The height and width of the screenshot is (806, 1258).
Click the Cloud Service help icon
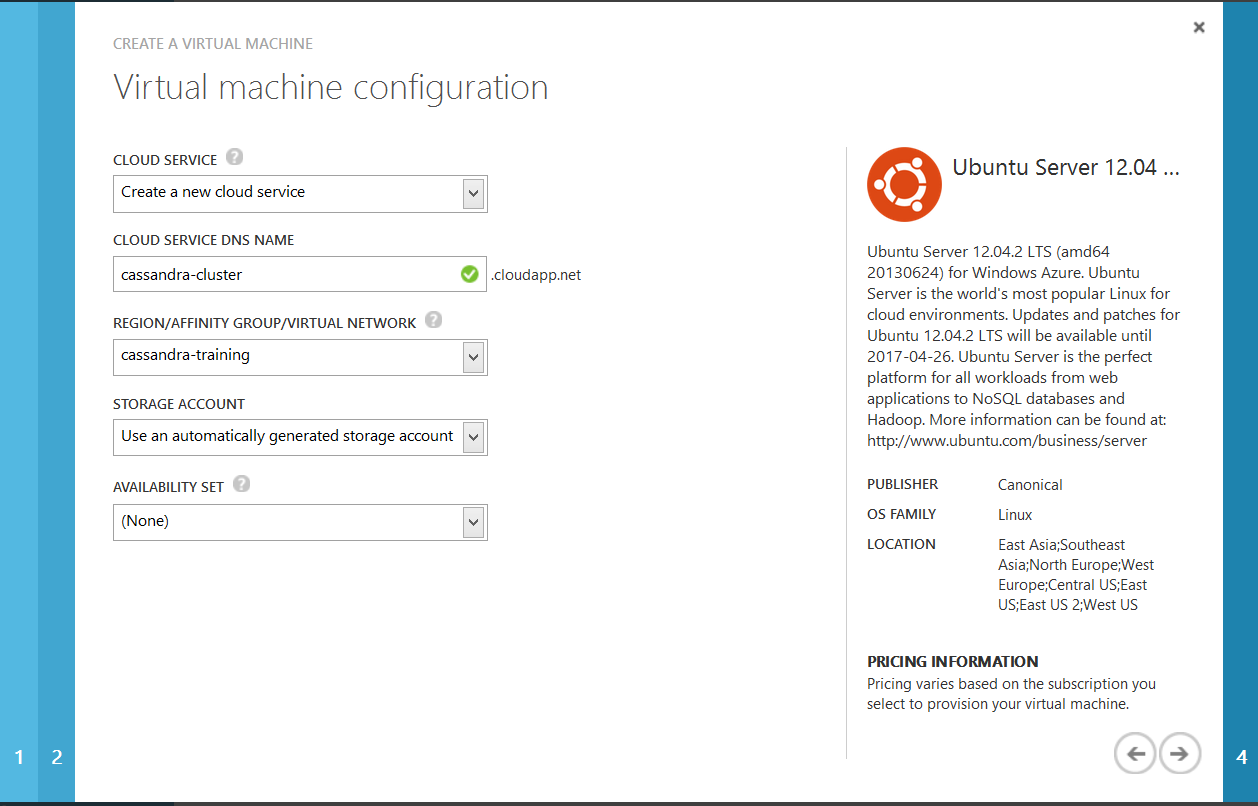coord(234,157)
